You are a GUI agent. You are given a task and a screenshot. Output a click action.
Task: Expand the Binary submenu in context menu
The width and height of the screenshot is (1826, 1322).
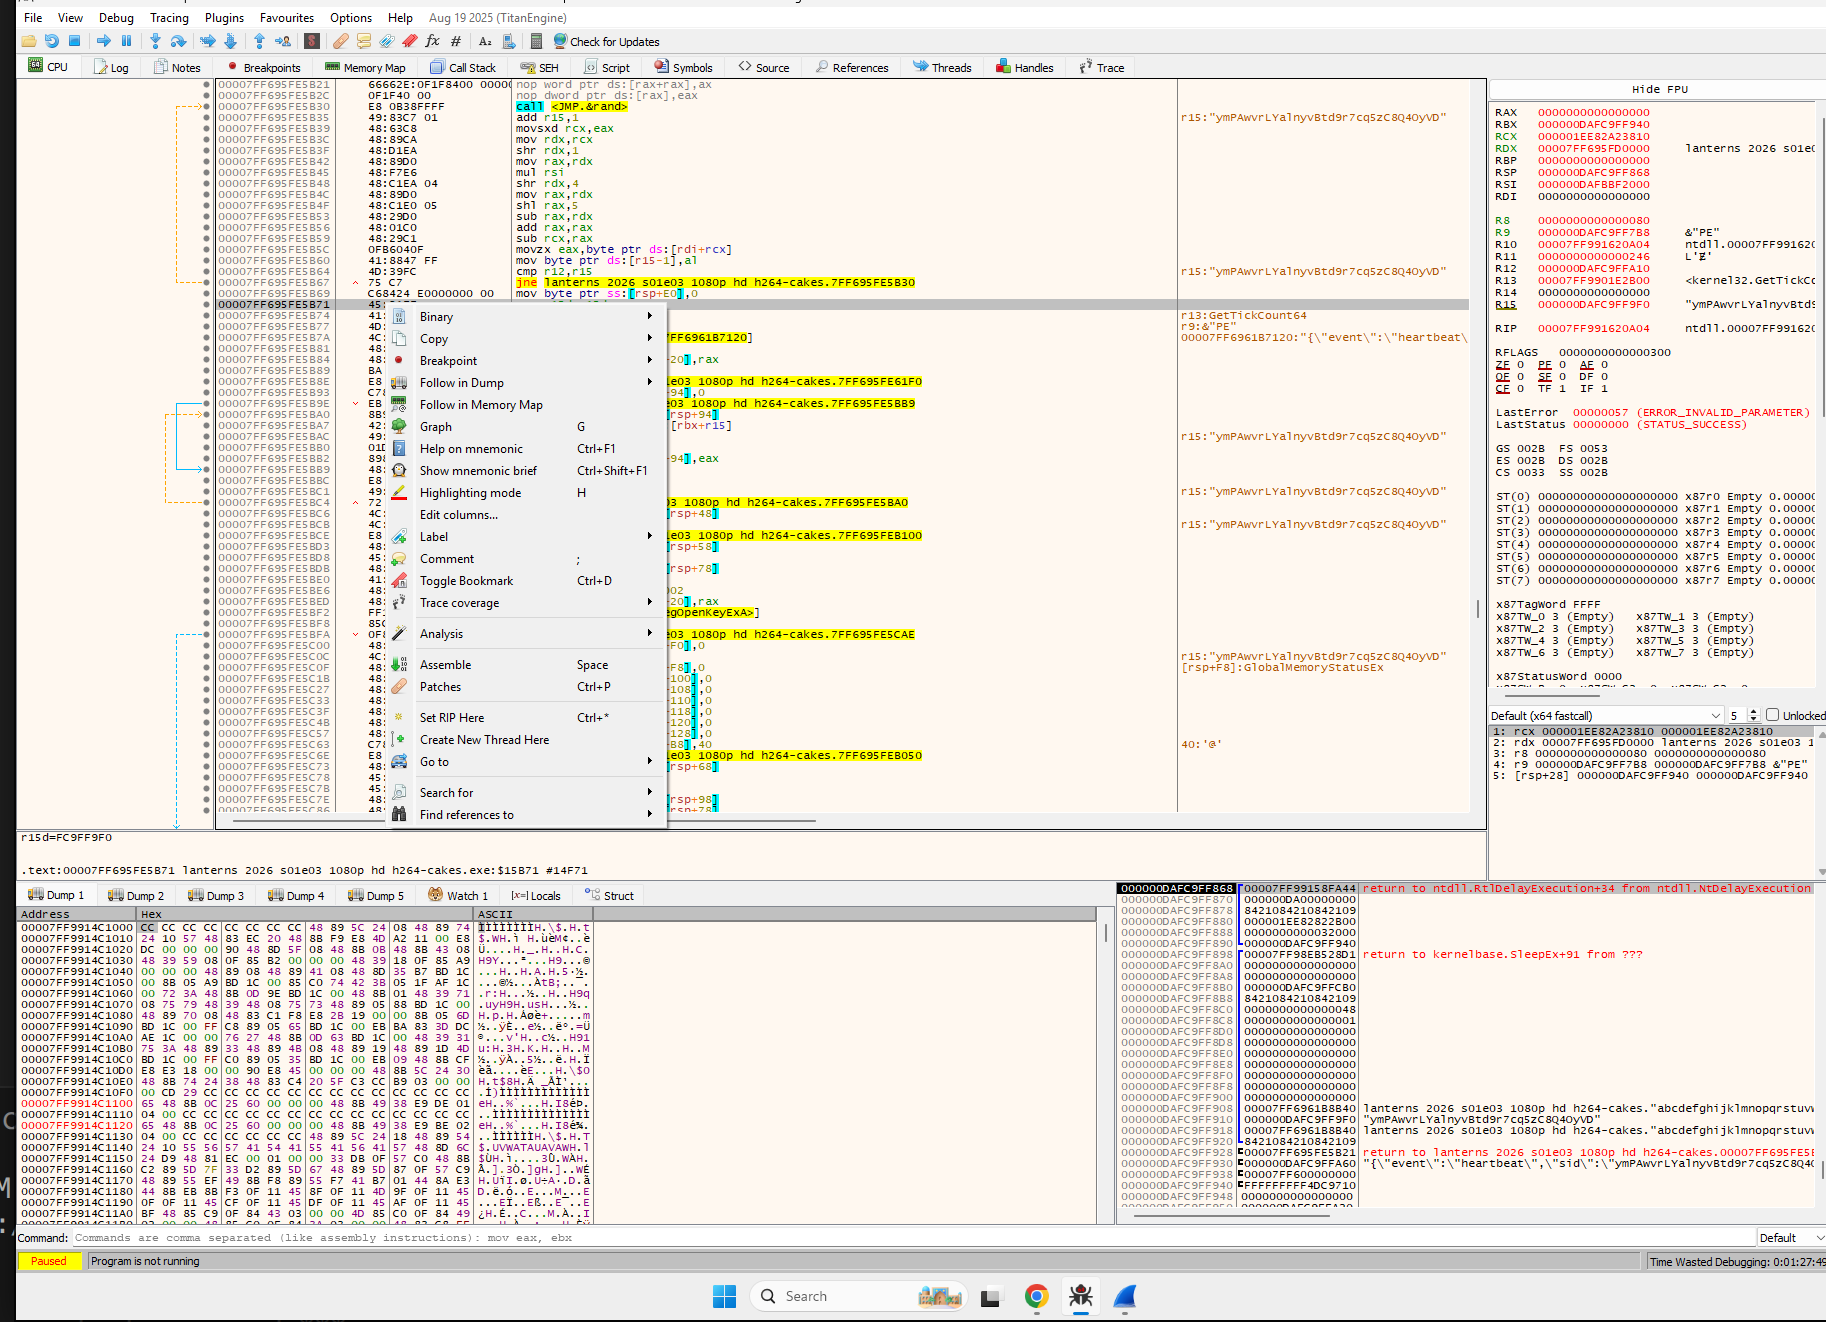[526, 316]
